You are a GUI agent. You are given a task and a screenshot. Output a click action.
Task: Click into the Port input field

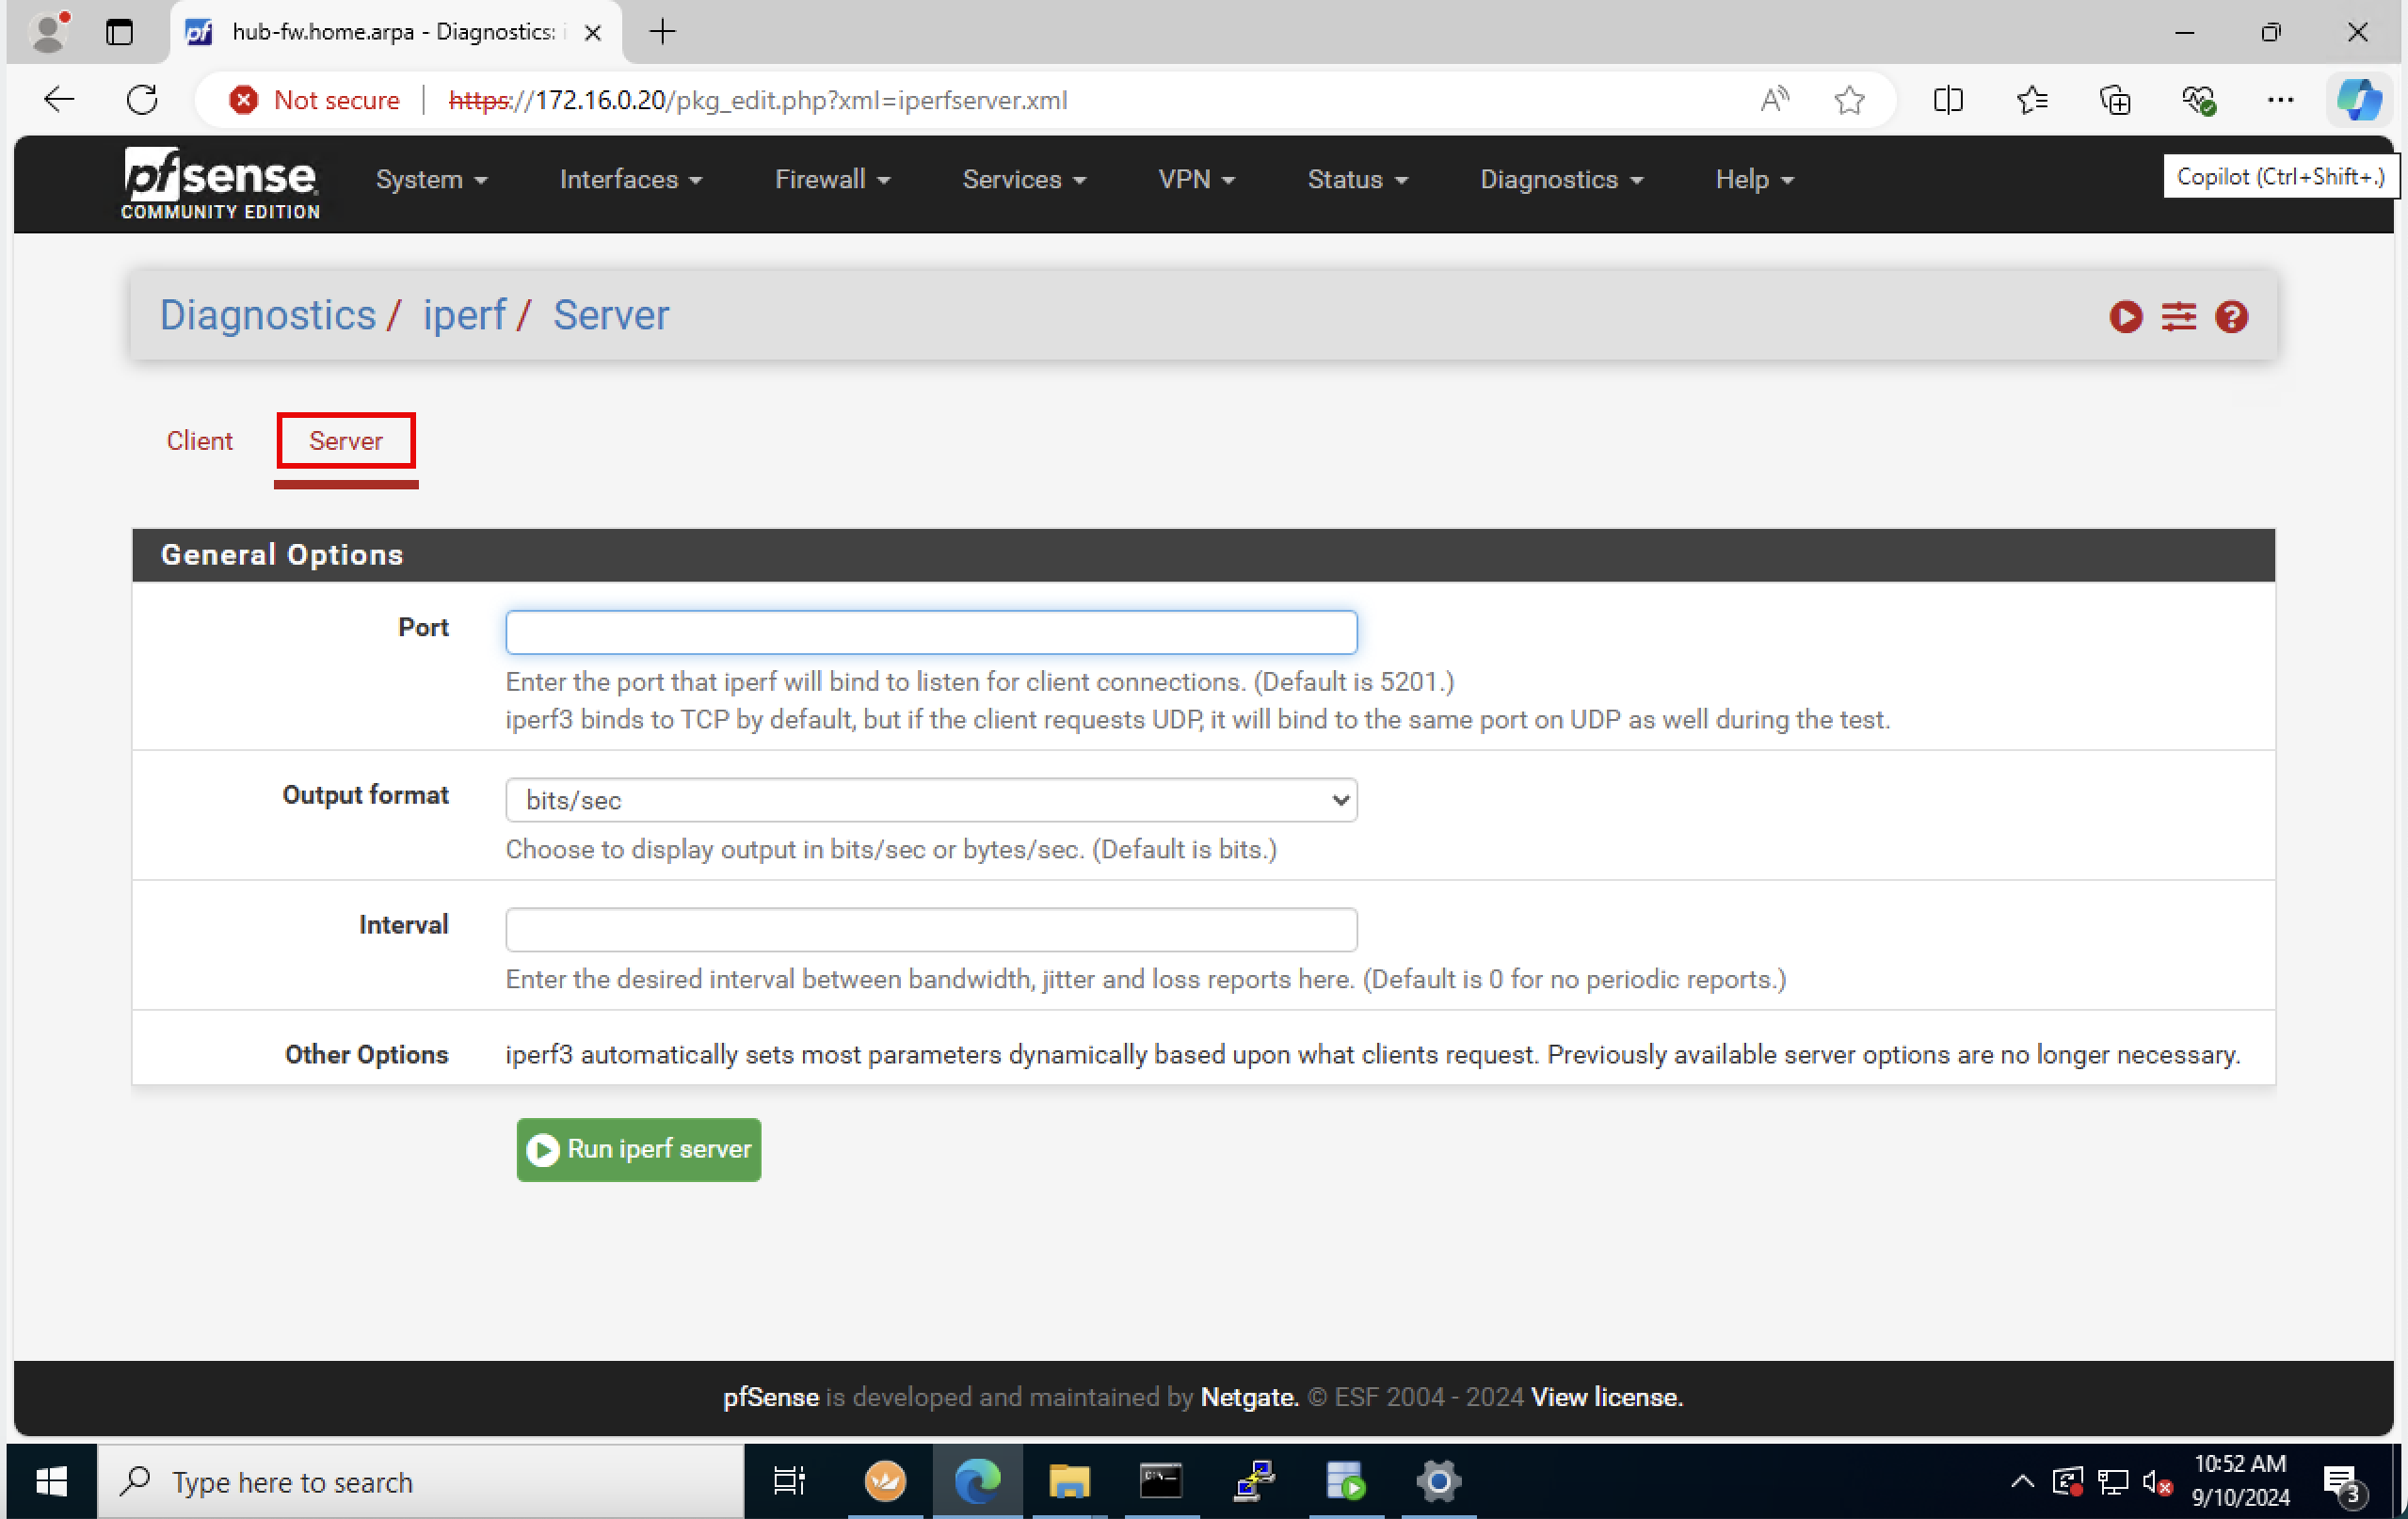[930, 632]
